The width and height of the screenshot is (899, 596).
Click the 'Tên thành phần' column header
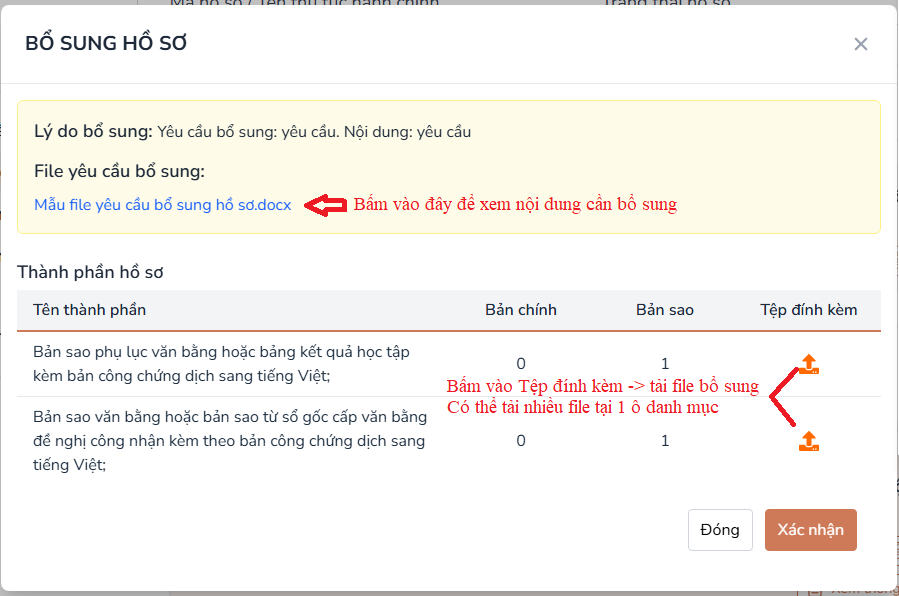[89, 310]
